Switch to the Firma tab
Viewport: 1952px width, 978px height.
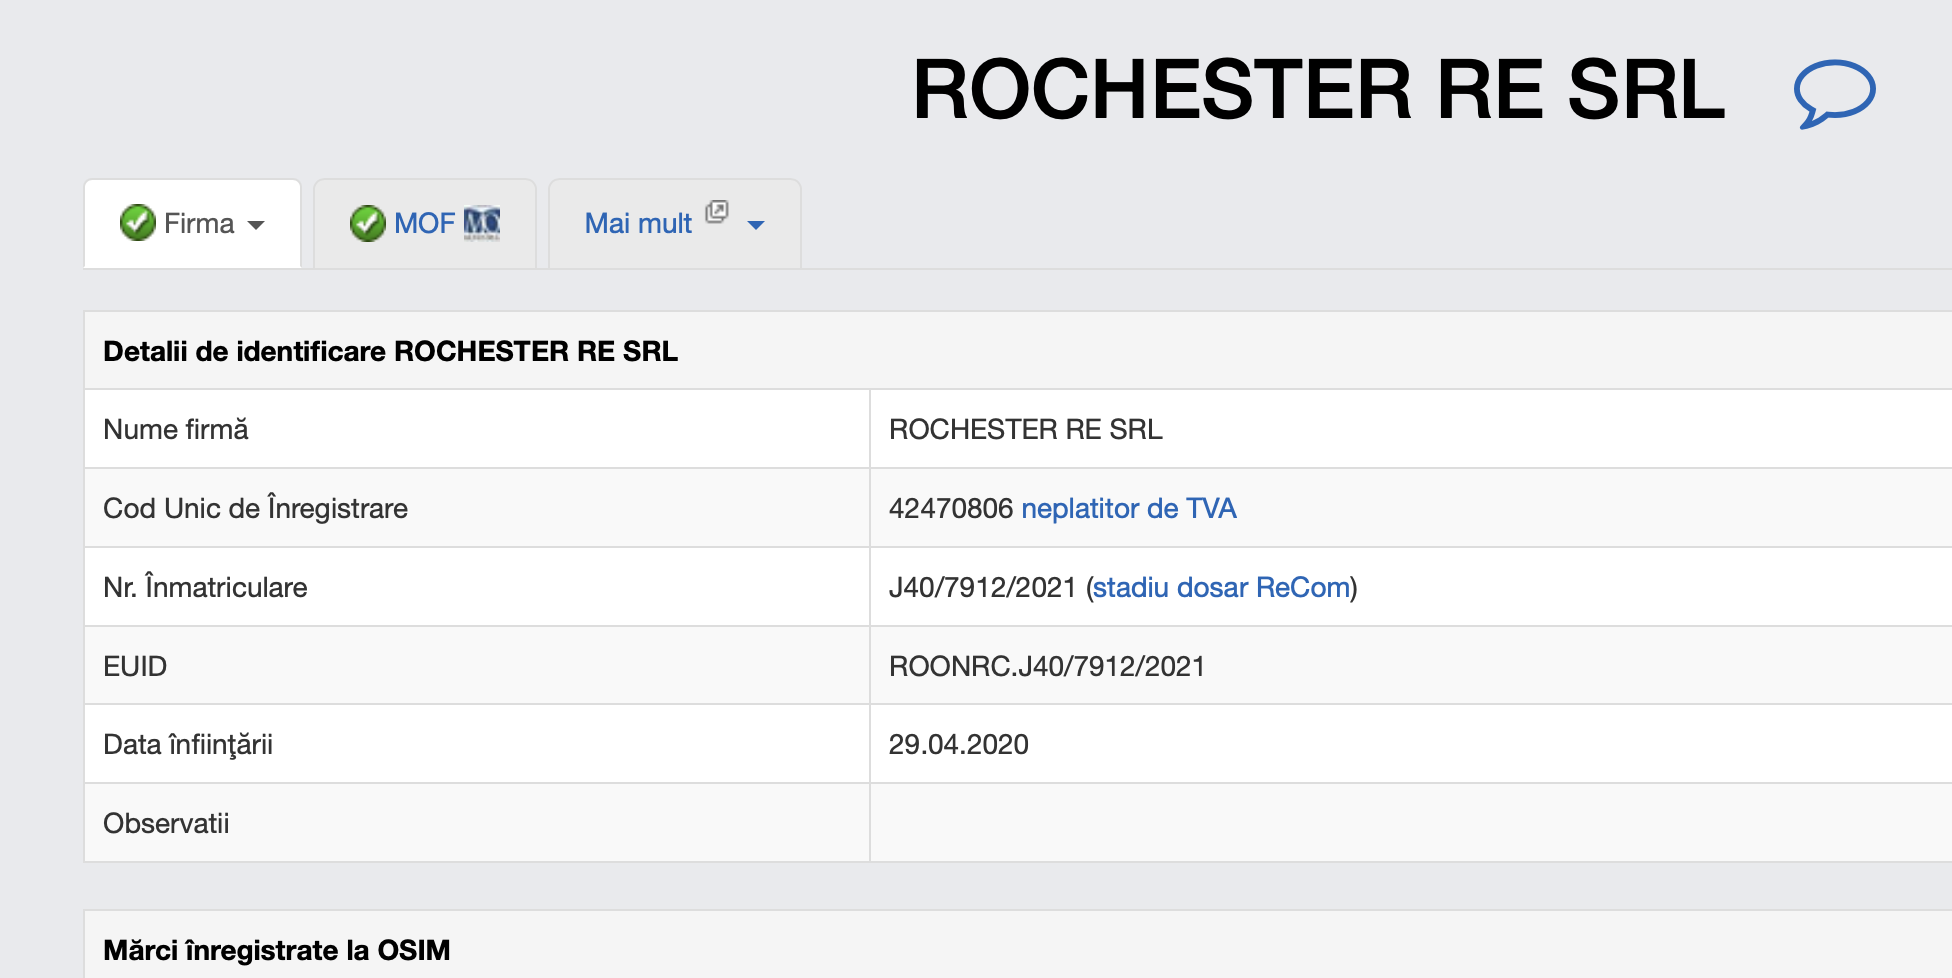pyautogui.click(x=198, y=223)
